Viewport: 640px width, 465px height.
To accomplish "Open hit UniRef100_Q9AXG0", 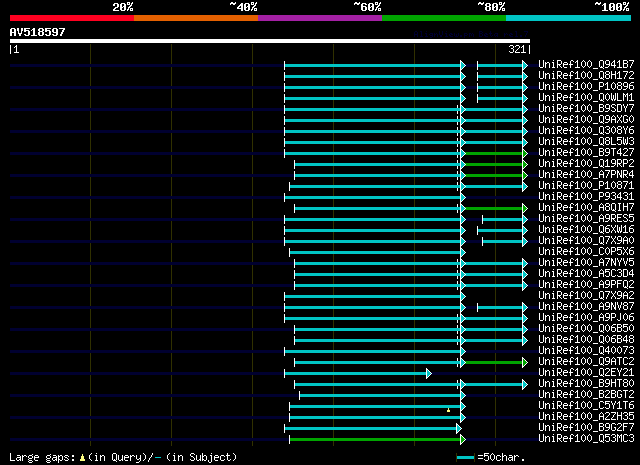I will (x=586, y=119).
